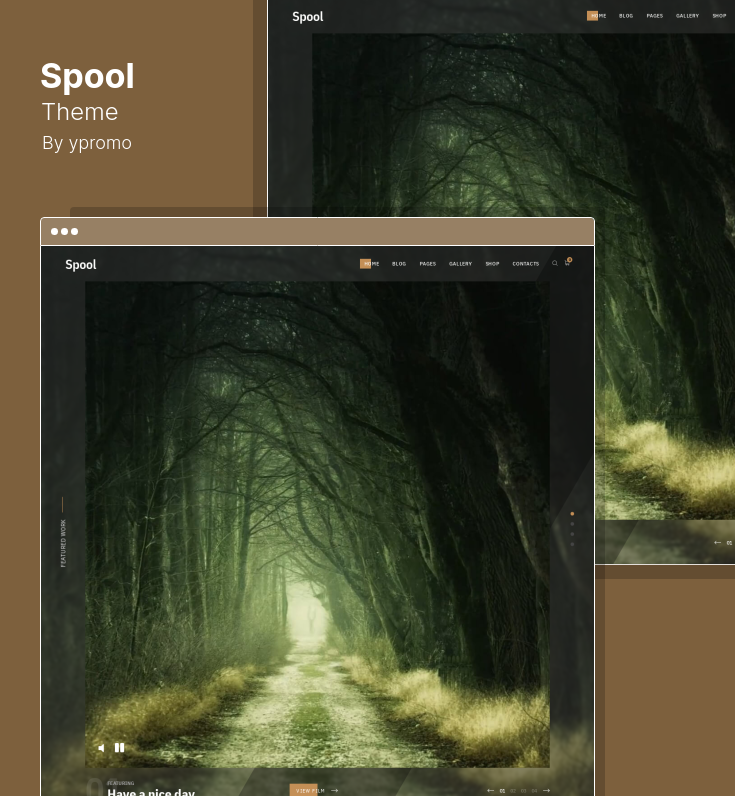Open Pages in the back window navbar
Screen dimensions: 735x796
(655, 16)
